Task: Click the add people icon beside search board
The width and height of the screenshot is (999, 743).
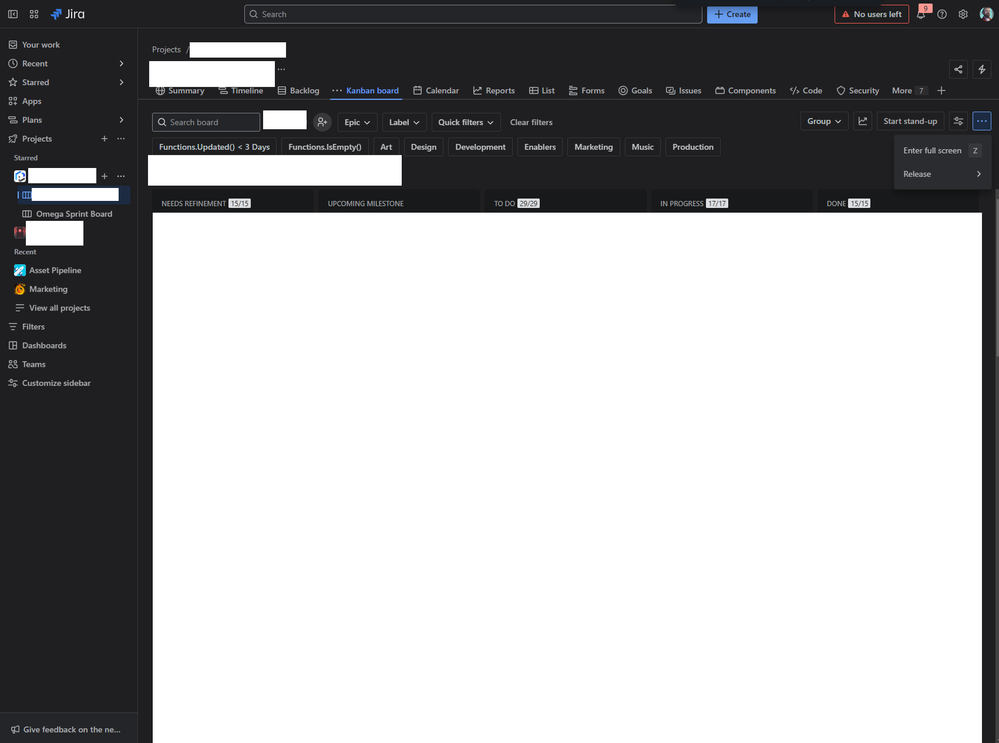Action: point(322,121)
